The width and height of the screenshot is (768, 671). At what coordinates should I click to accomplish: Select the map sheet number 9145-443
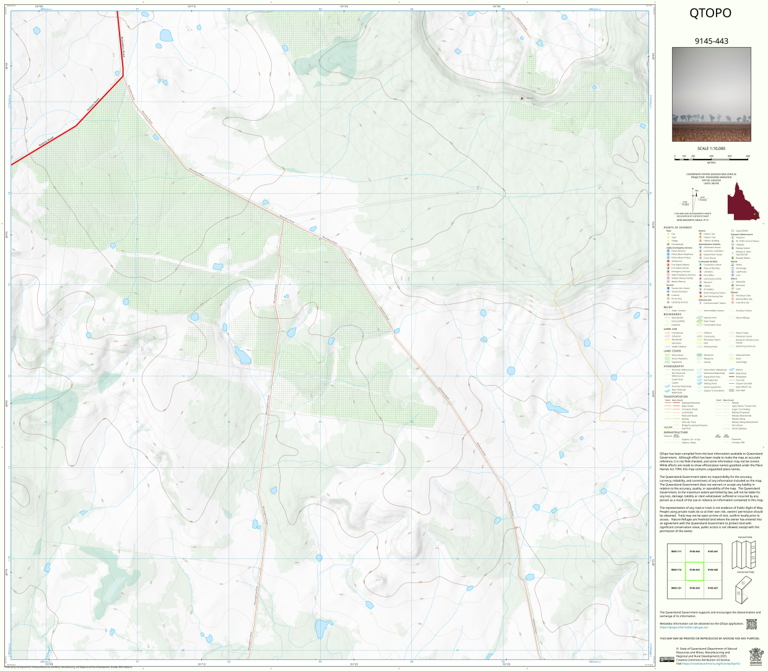coord(711,41)
